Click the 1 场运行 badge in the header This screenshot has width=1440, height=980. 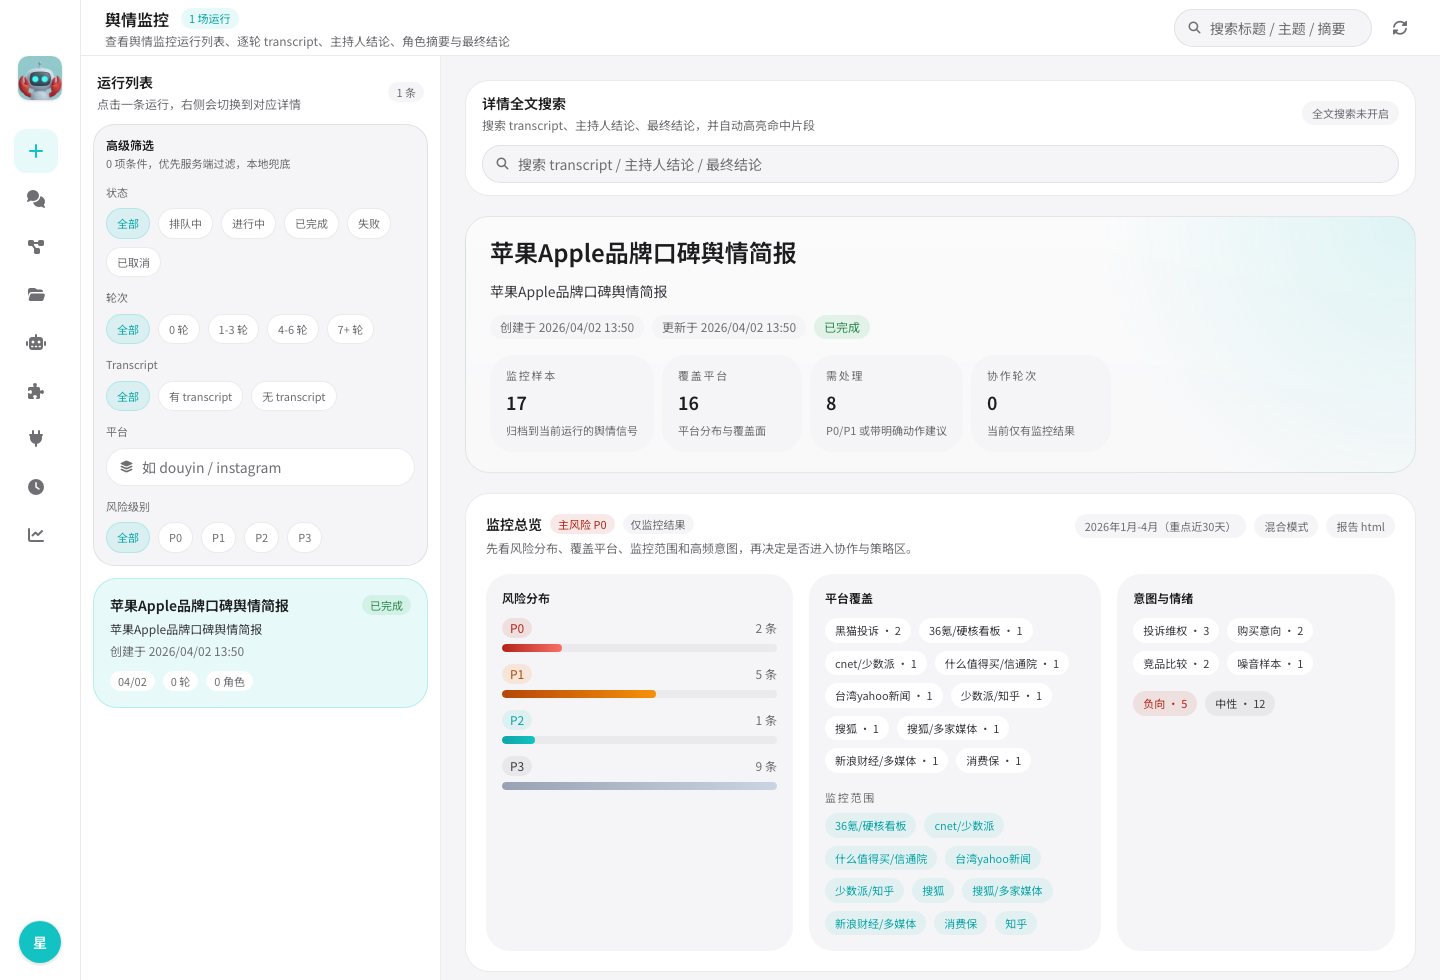(209, 19)
